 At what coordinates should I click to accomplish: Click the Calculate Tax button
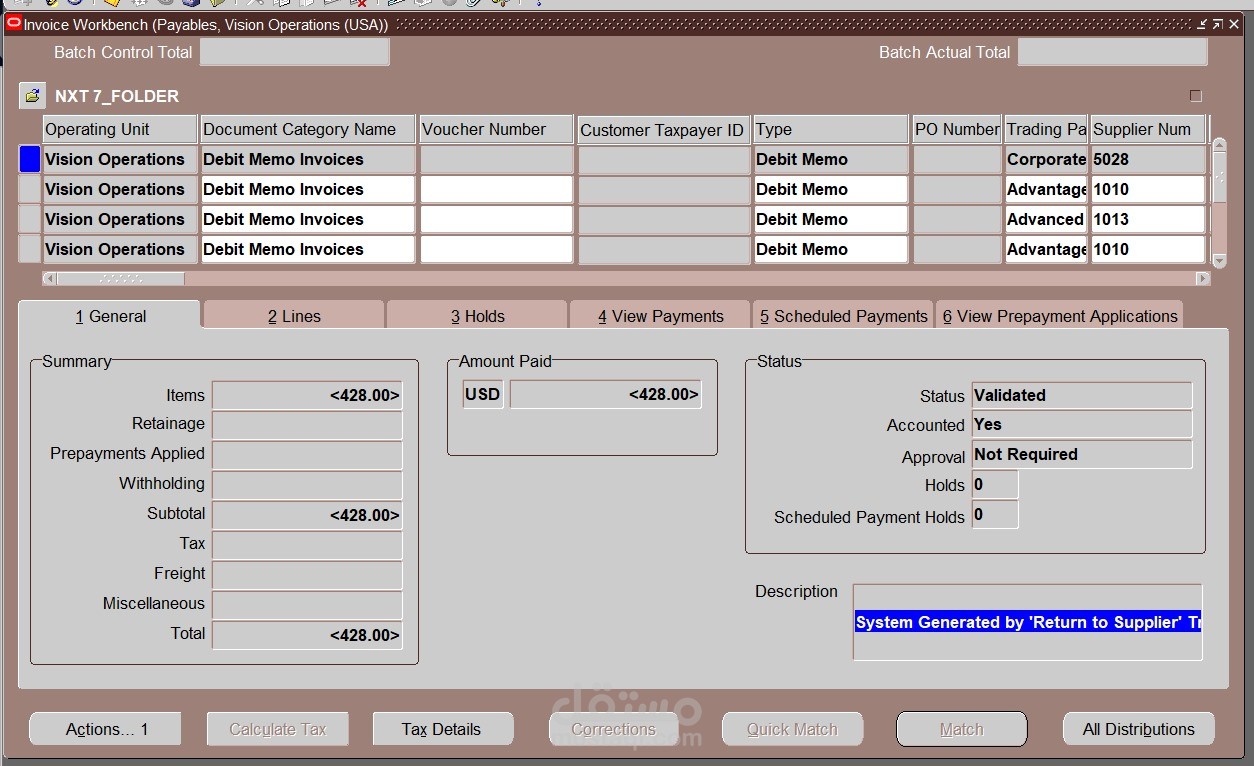pos(278,729)
